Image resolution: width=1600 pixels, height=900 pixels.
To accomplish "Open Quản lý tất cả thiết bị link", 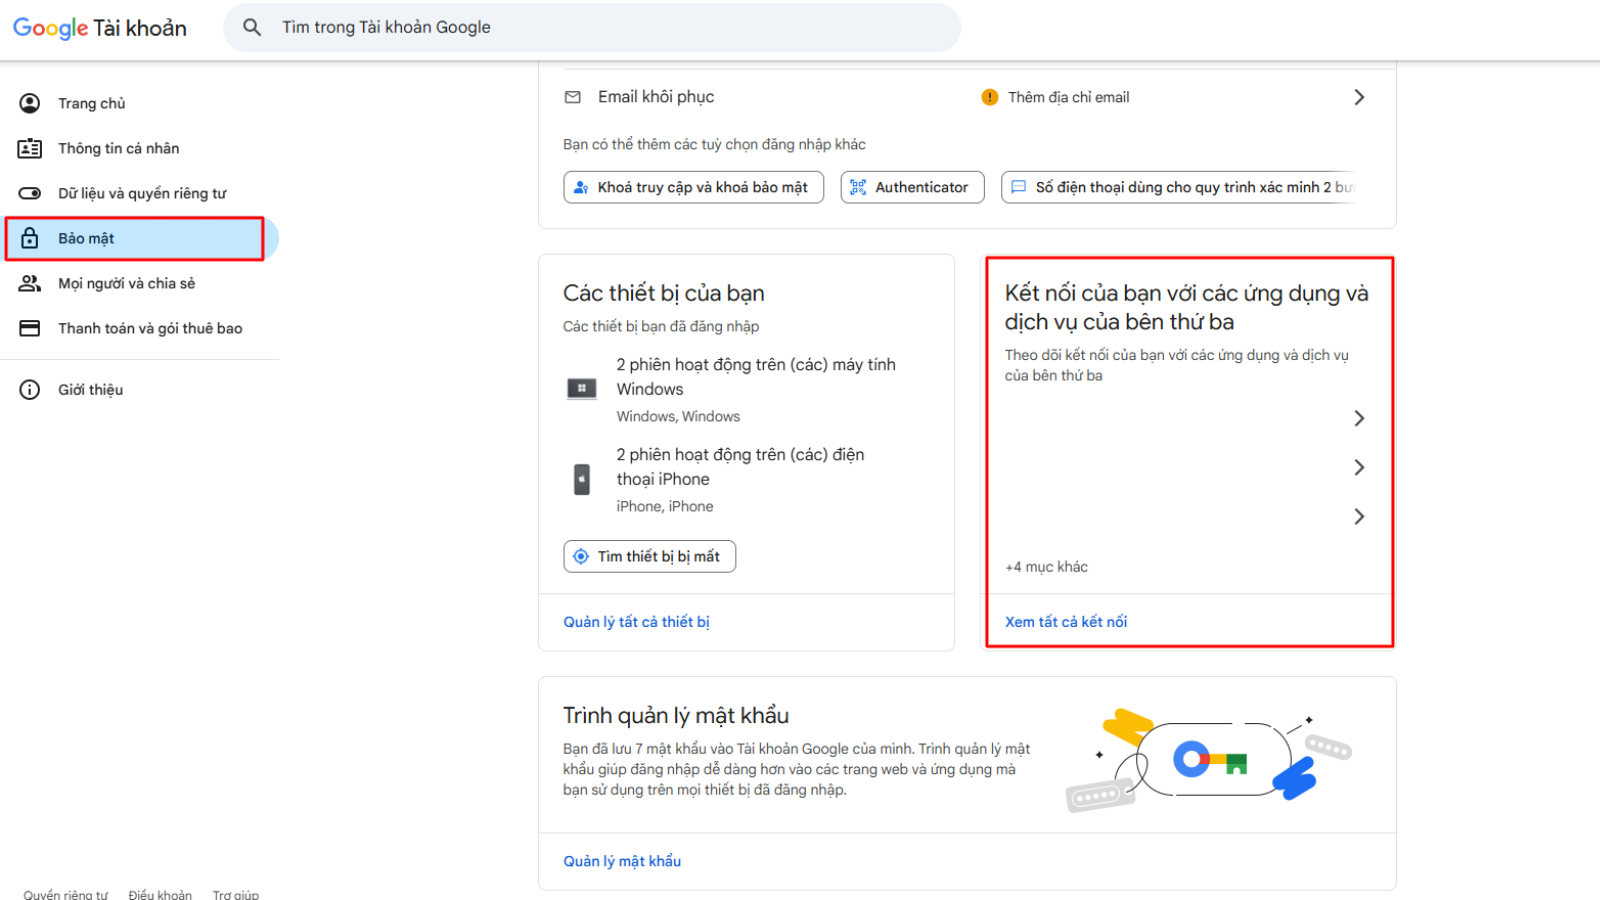I will pos(636,621).
